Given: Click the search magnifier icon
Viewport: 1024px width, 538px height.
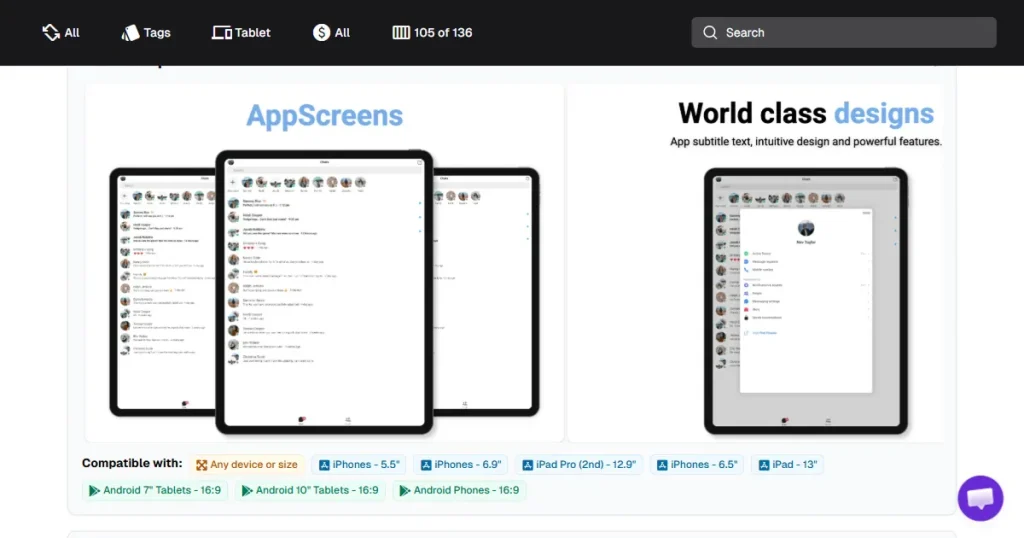Looking at the screenshot, I should (x=710, y=33).
